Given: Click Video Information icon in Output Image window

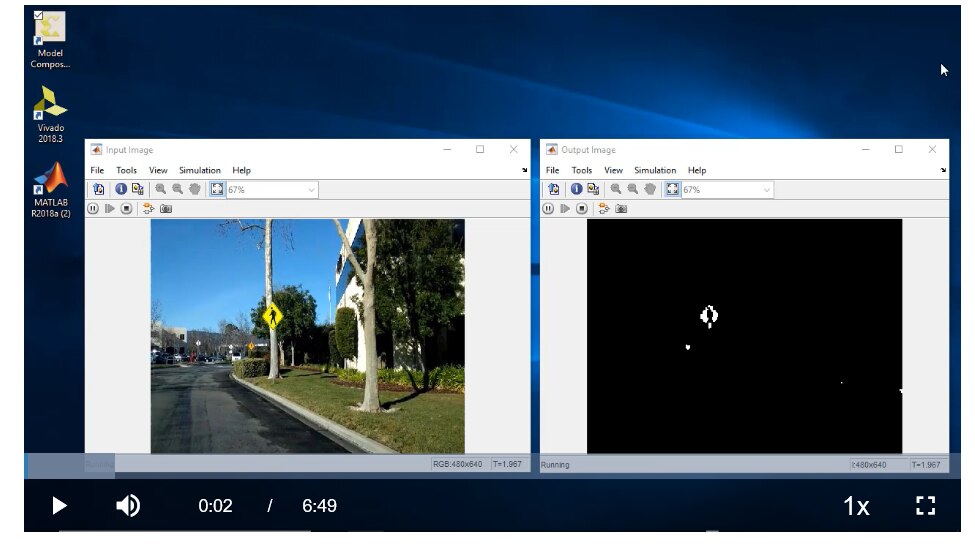Looking at the screenshot, I should (x=576, y=189).
